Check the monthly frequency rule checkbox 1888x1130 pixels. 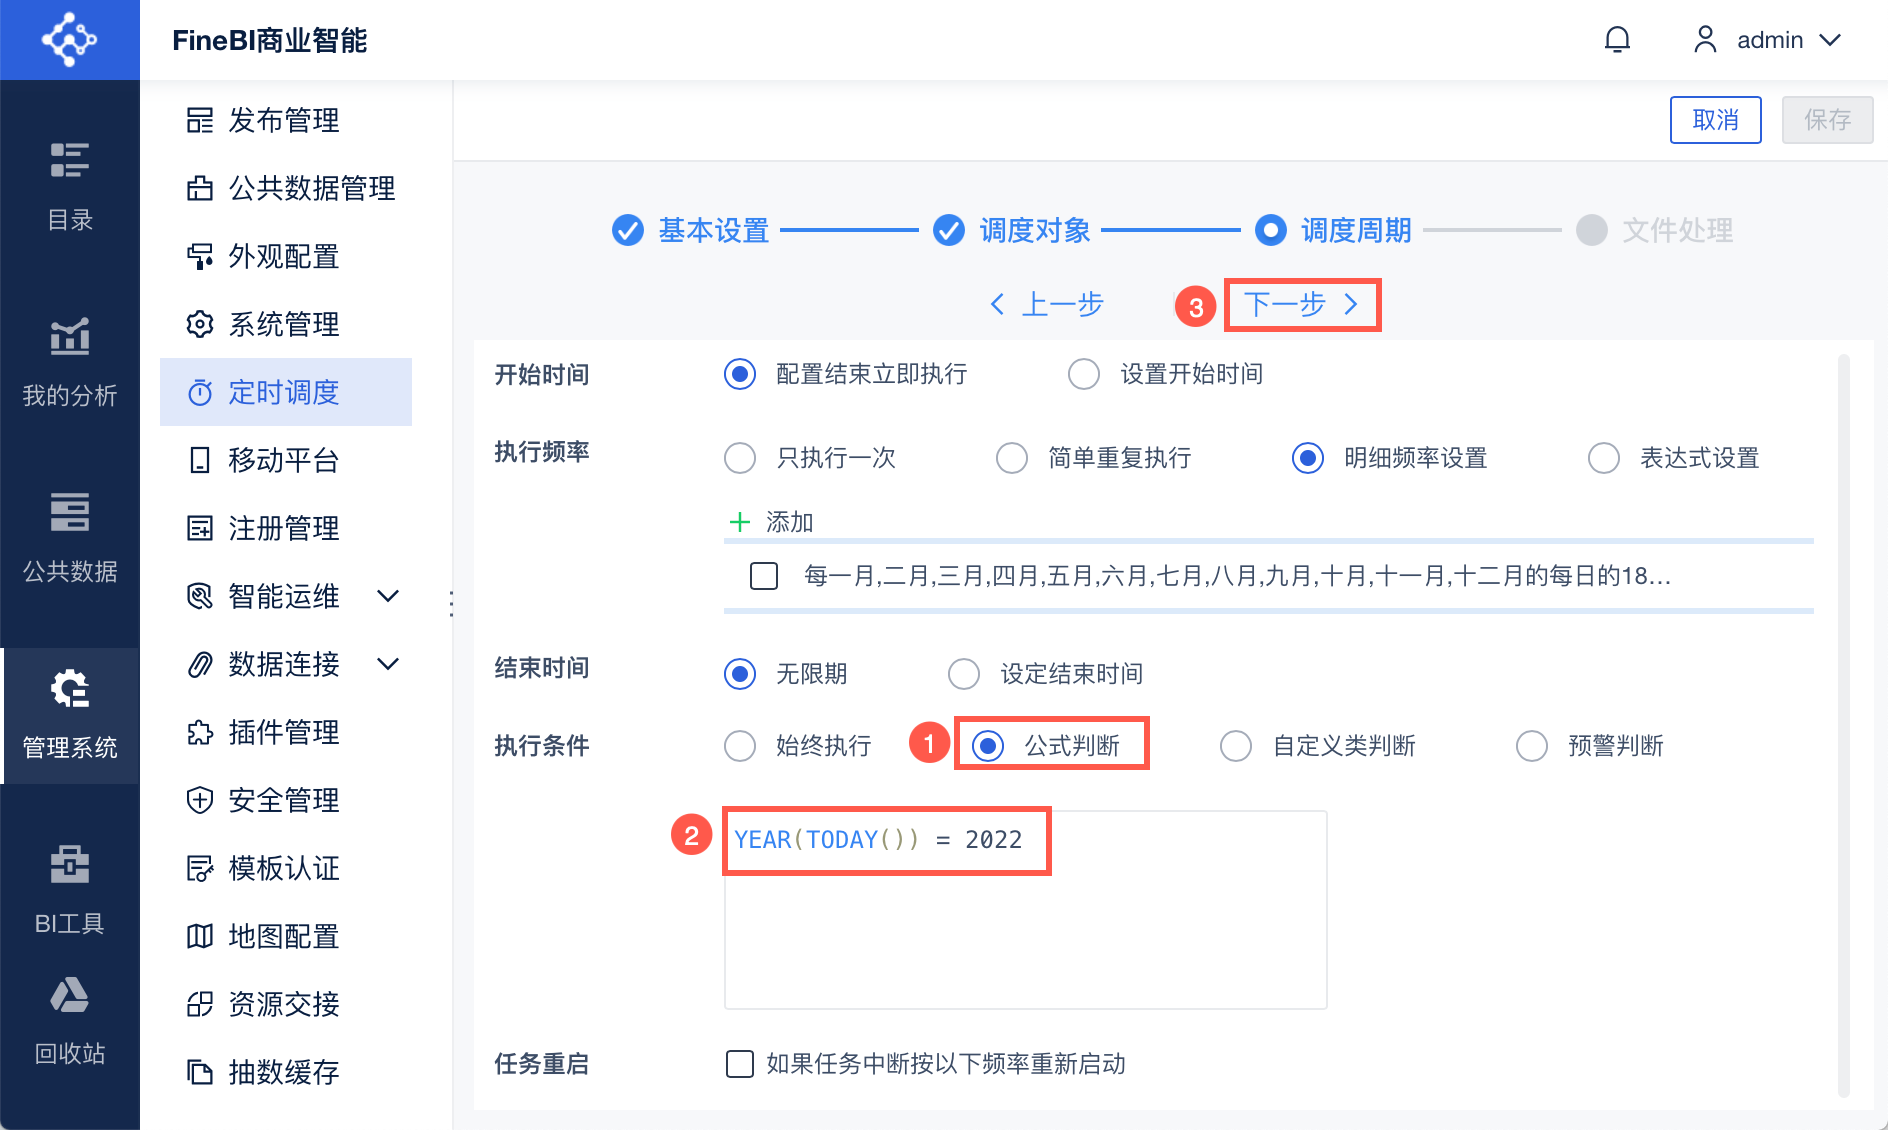[x=764, y=576]
